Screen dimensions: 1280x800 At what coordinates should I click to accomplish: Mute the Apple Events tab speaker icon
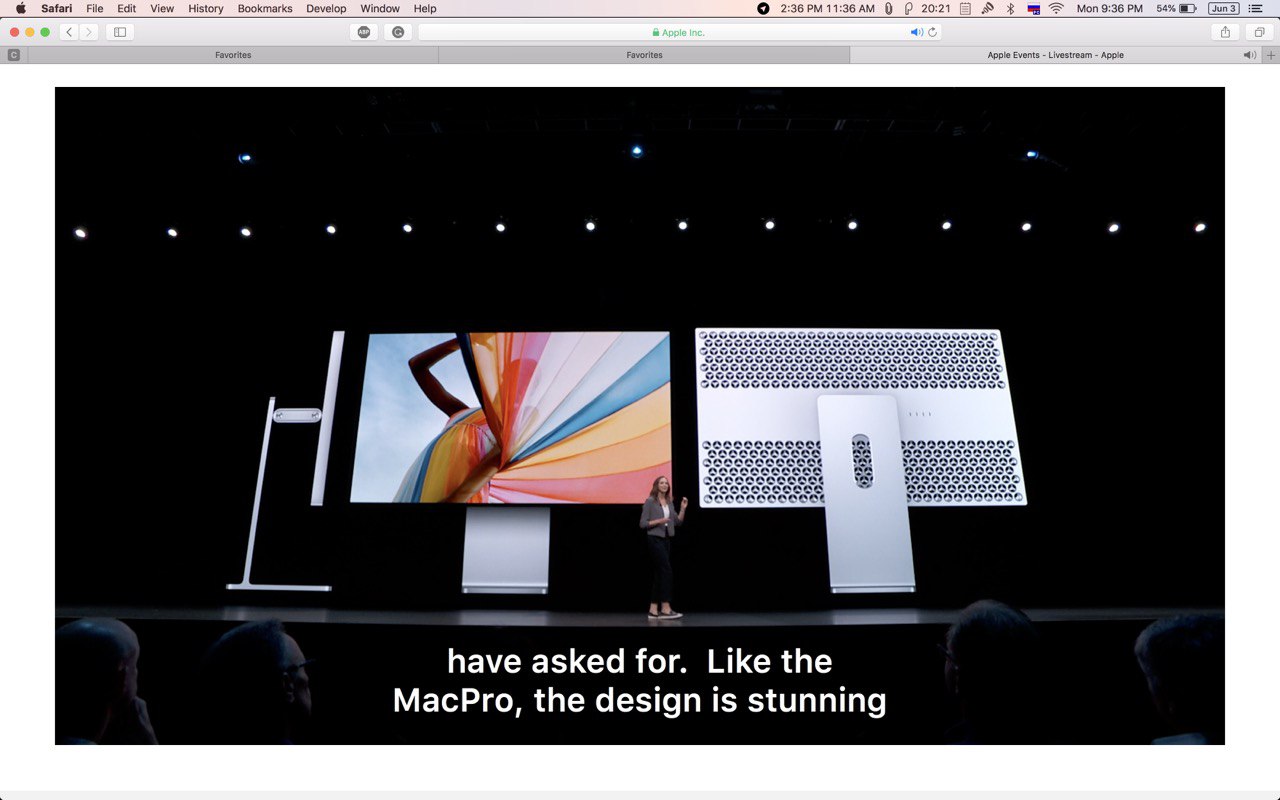coord(1249,55)
